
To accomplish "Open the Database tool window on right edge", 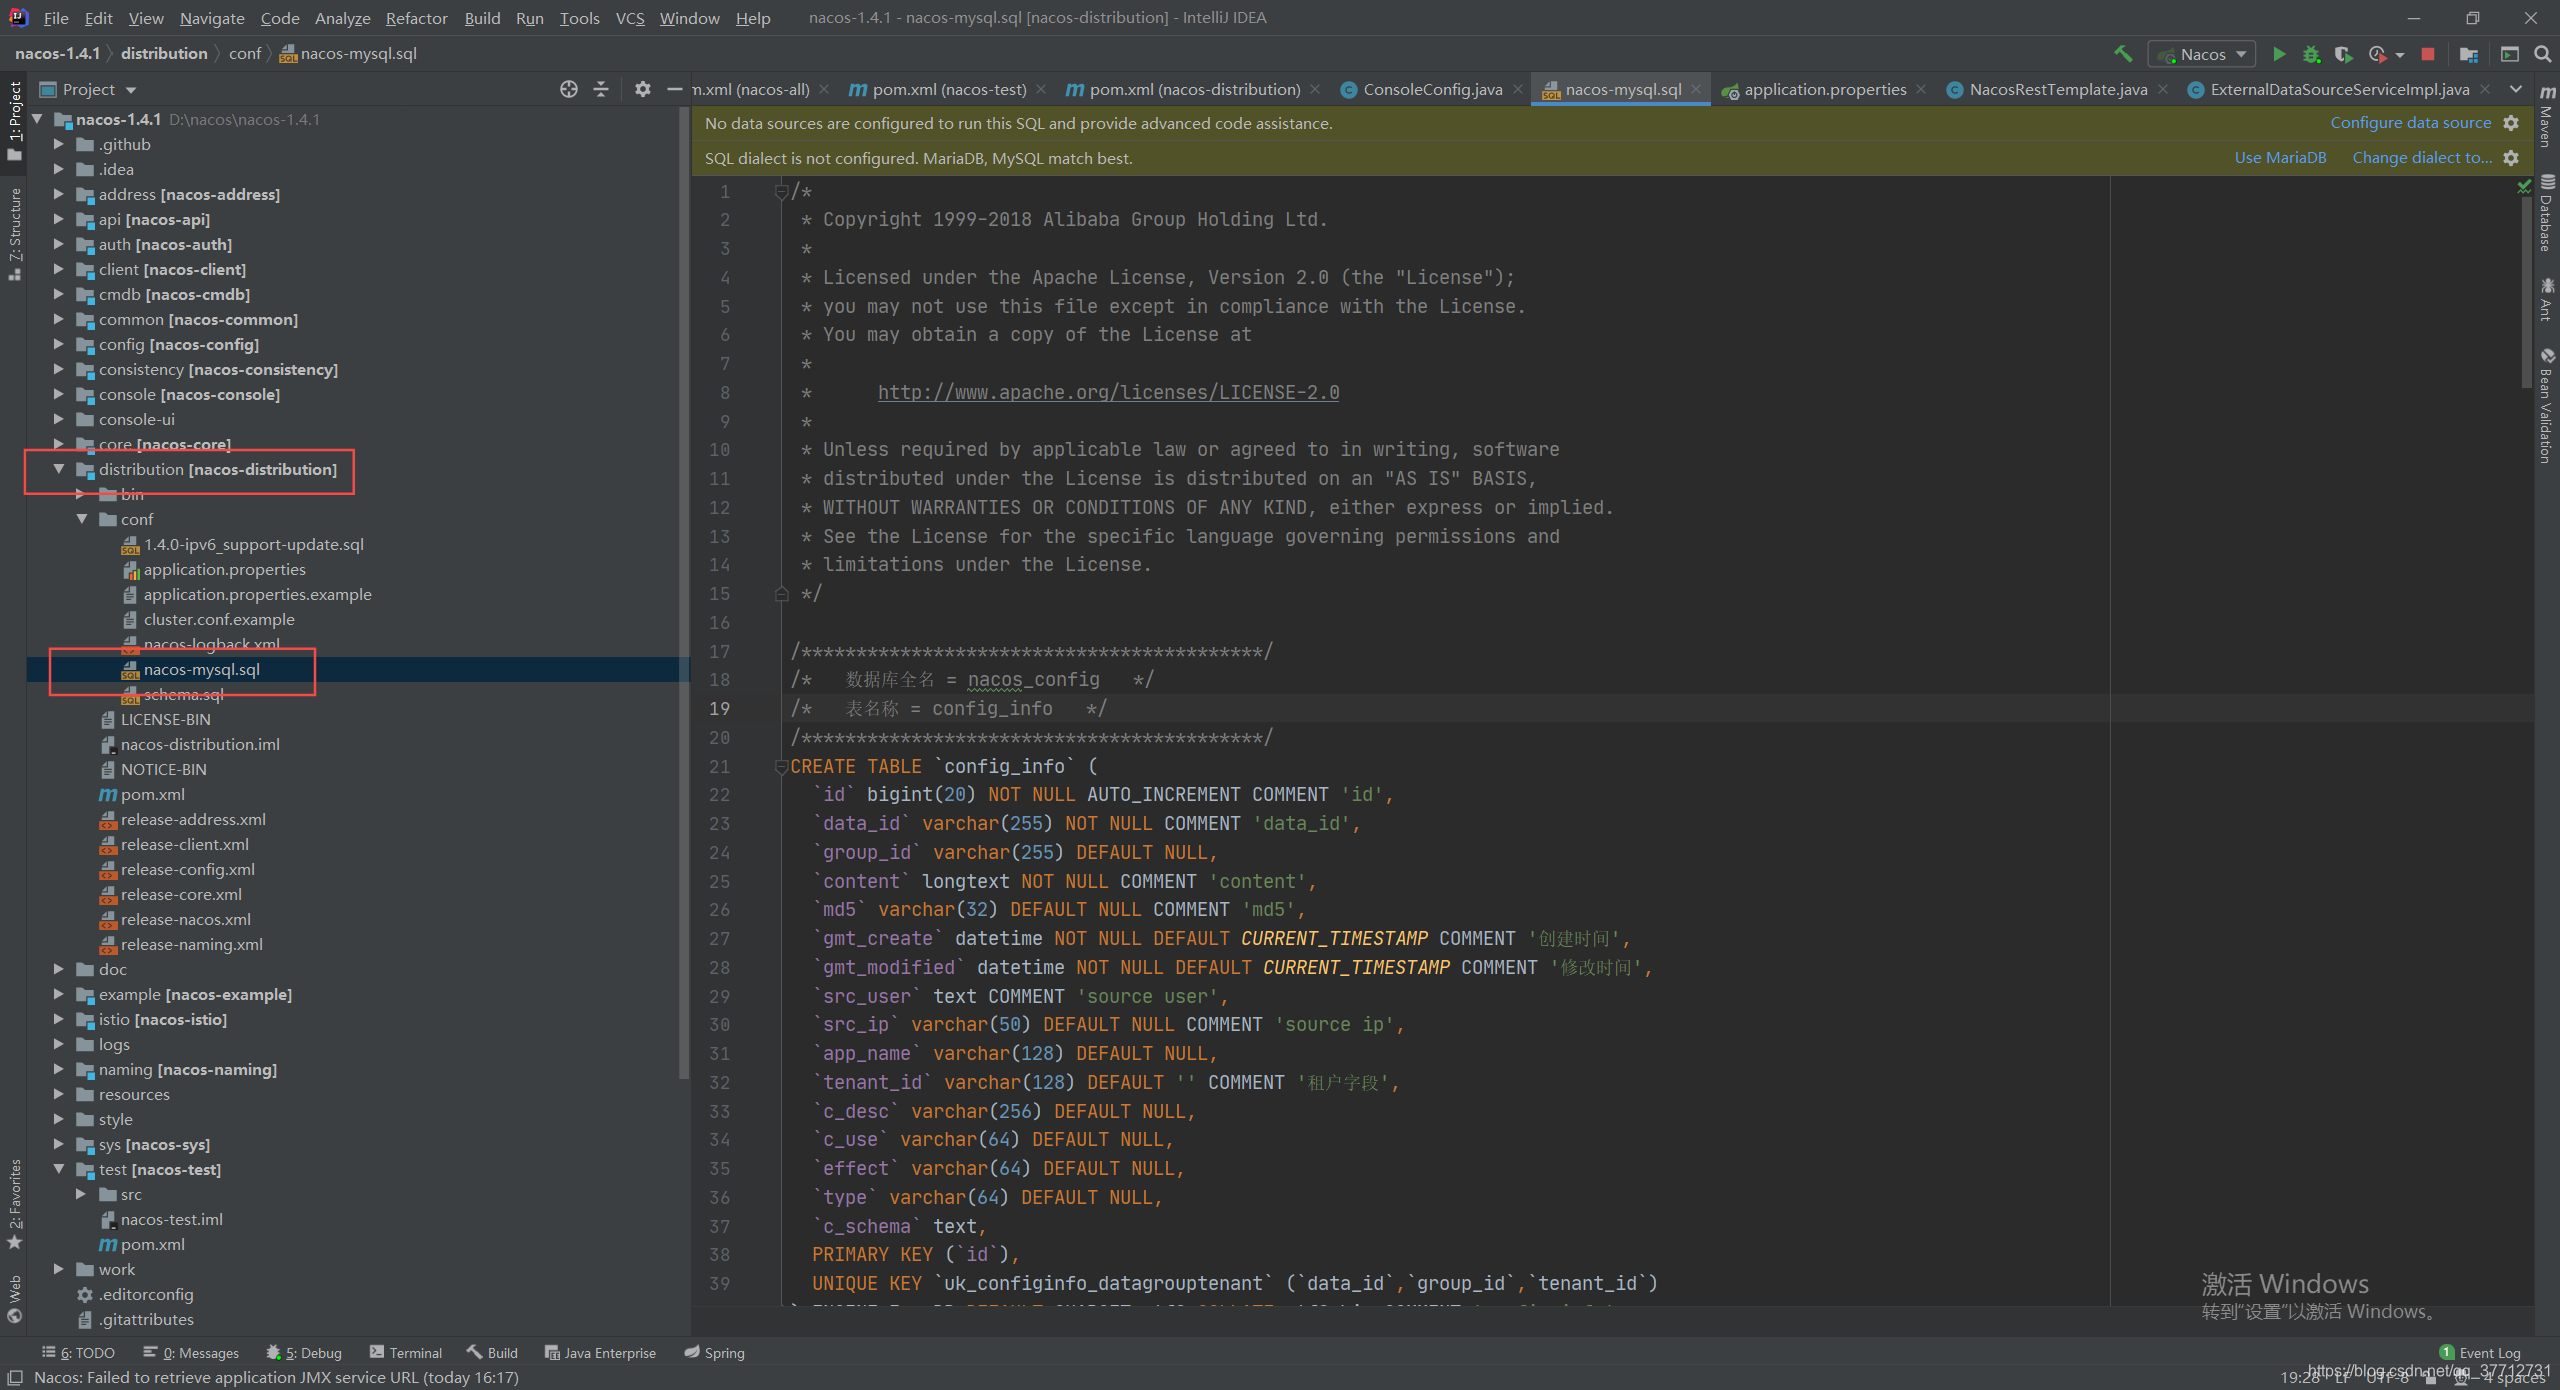I will pos(2547,213).
